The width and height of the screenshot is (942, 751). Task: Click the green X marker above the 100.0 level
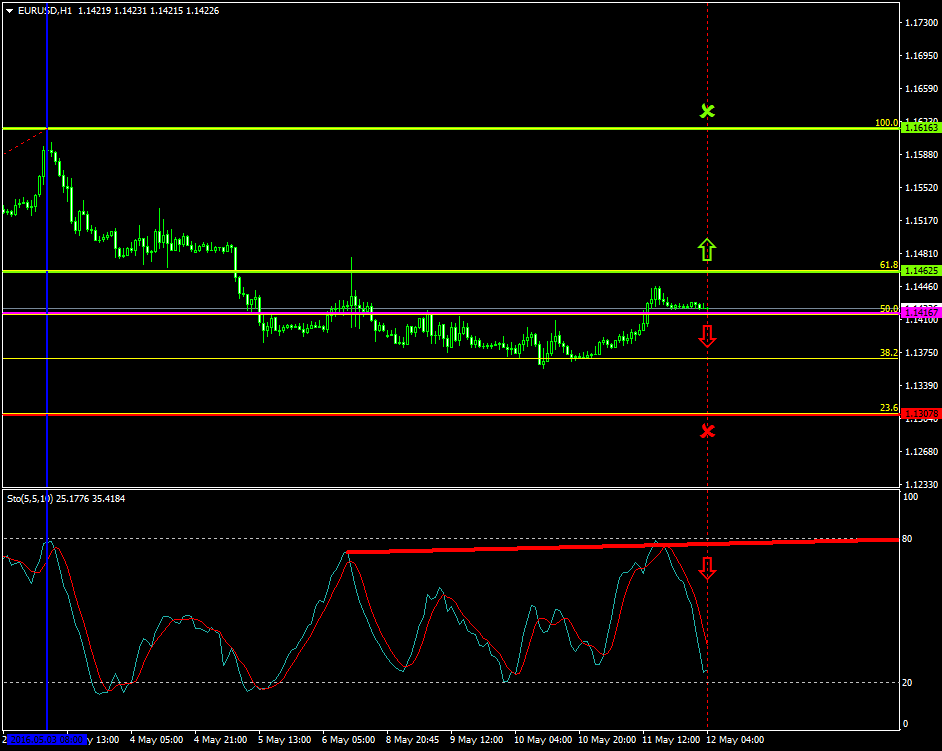[707, 111]
